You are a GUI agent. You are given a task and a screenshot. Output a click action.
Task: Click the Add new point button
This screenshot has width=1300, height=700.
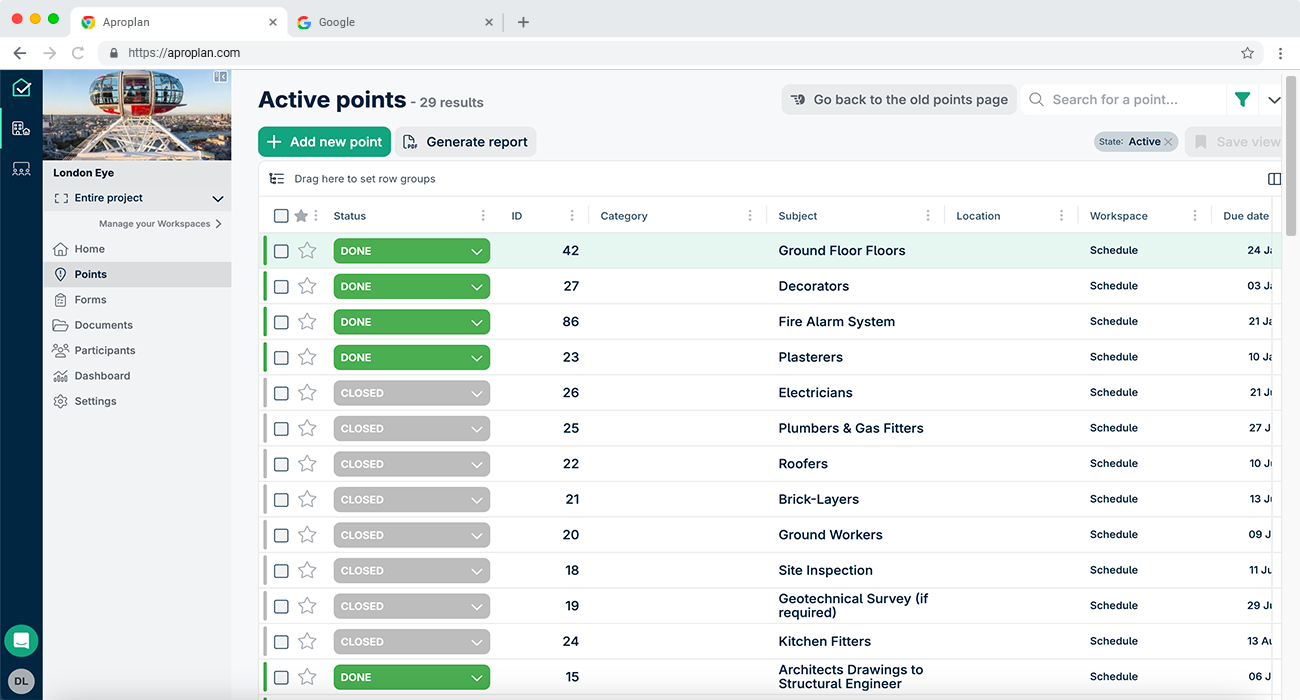[x=324, y=142]
